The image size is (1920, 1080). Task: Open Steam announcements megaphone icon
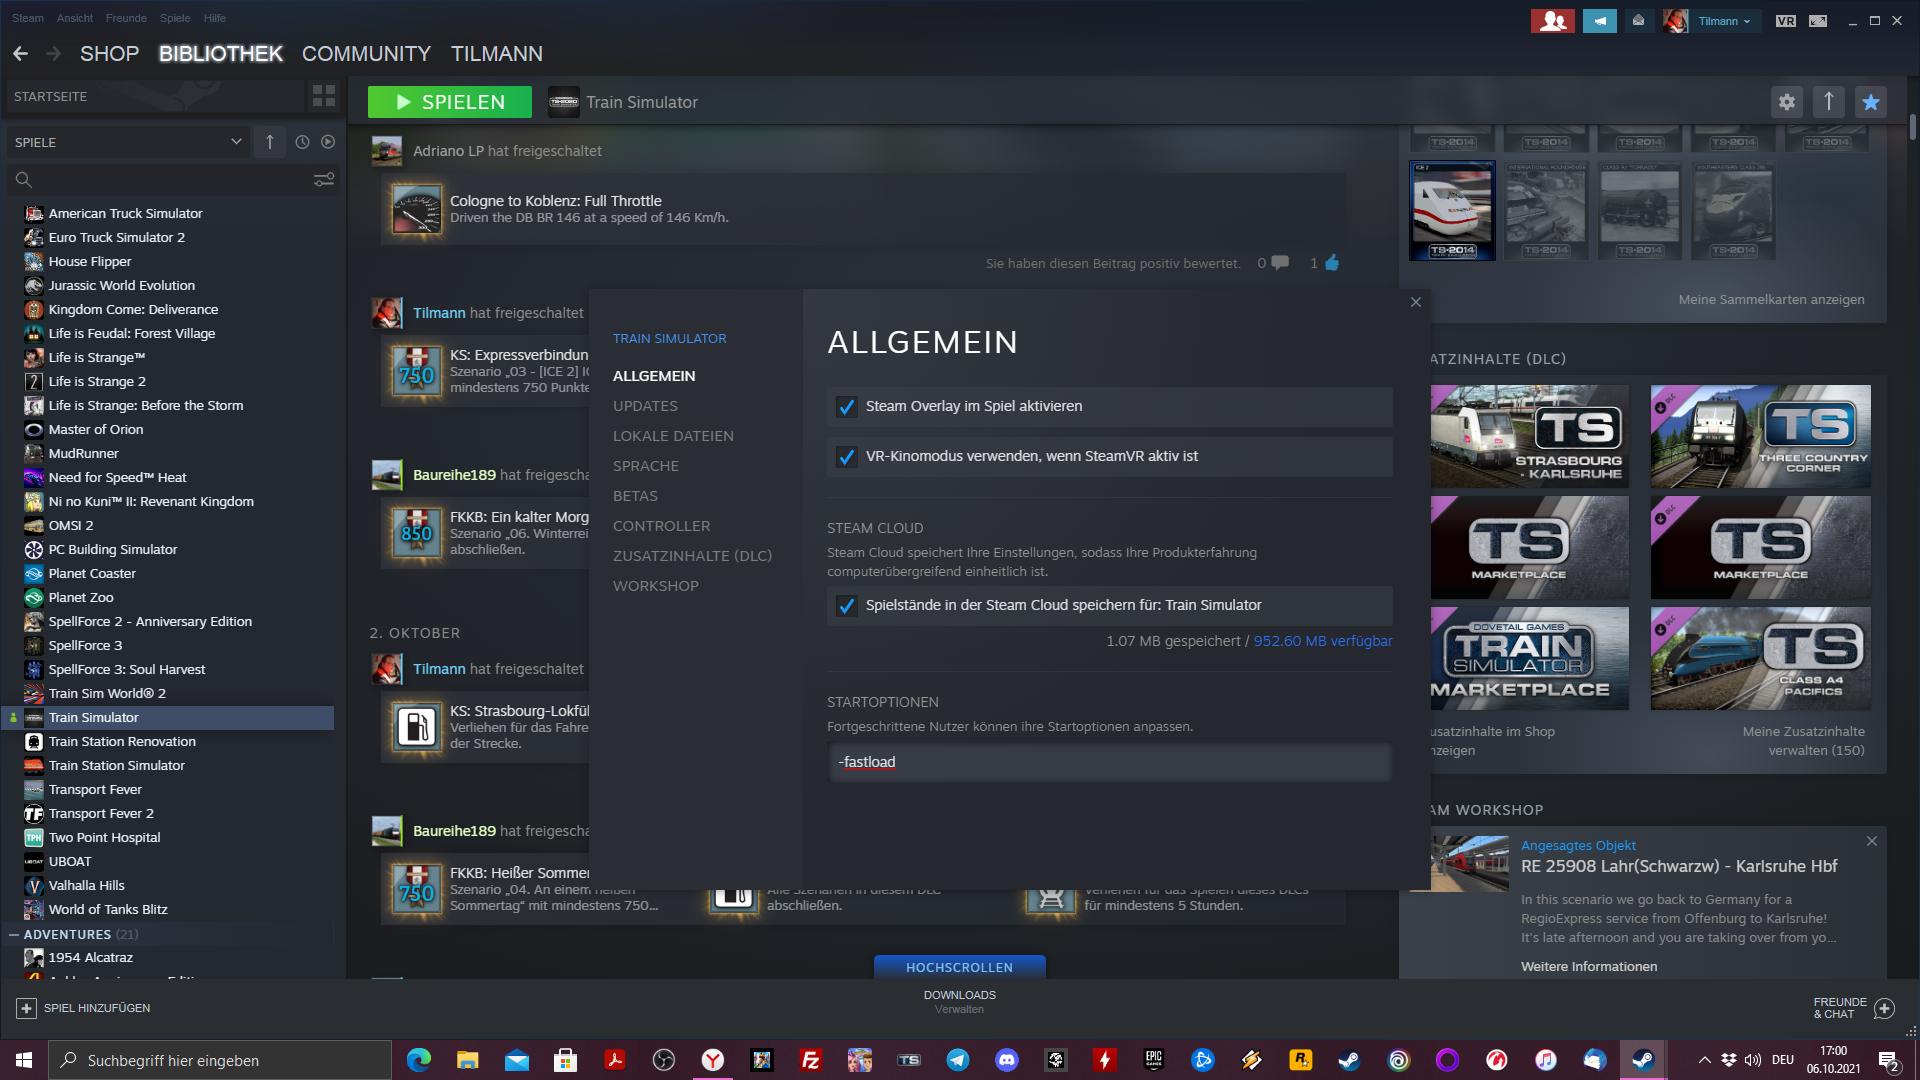[x=1599, y=20]
